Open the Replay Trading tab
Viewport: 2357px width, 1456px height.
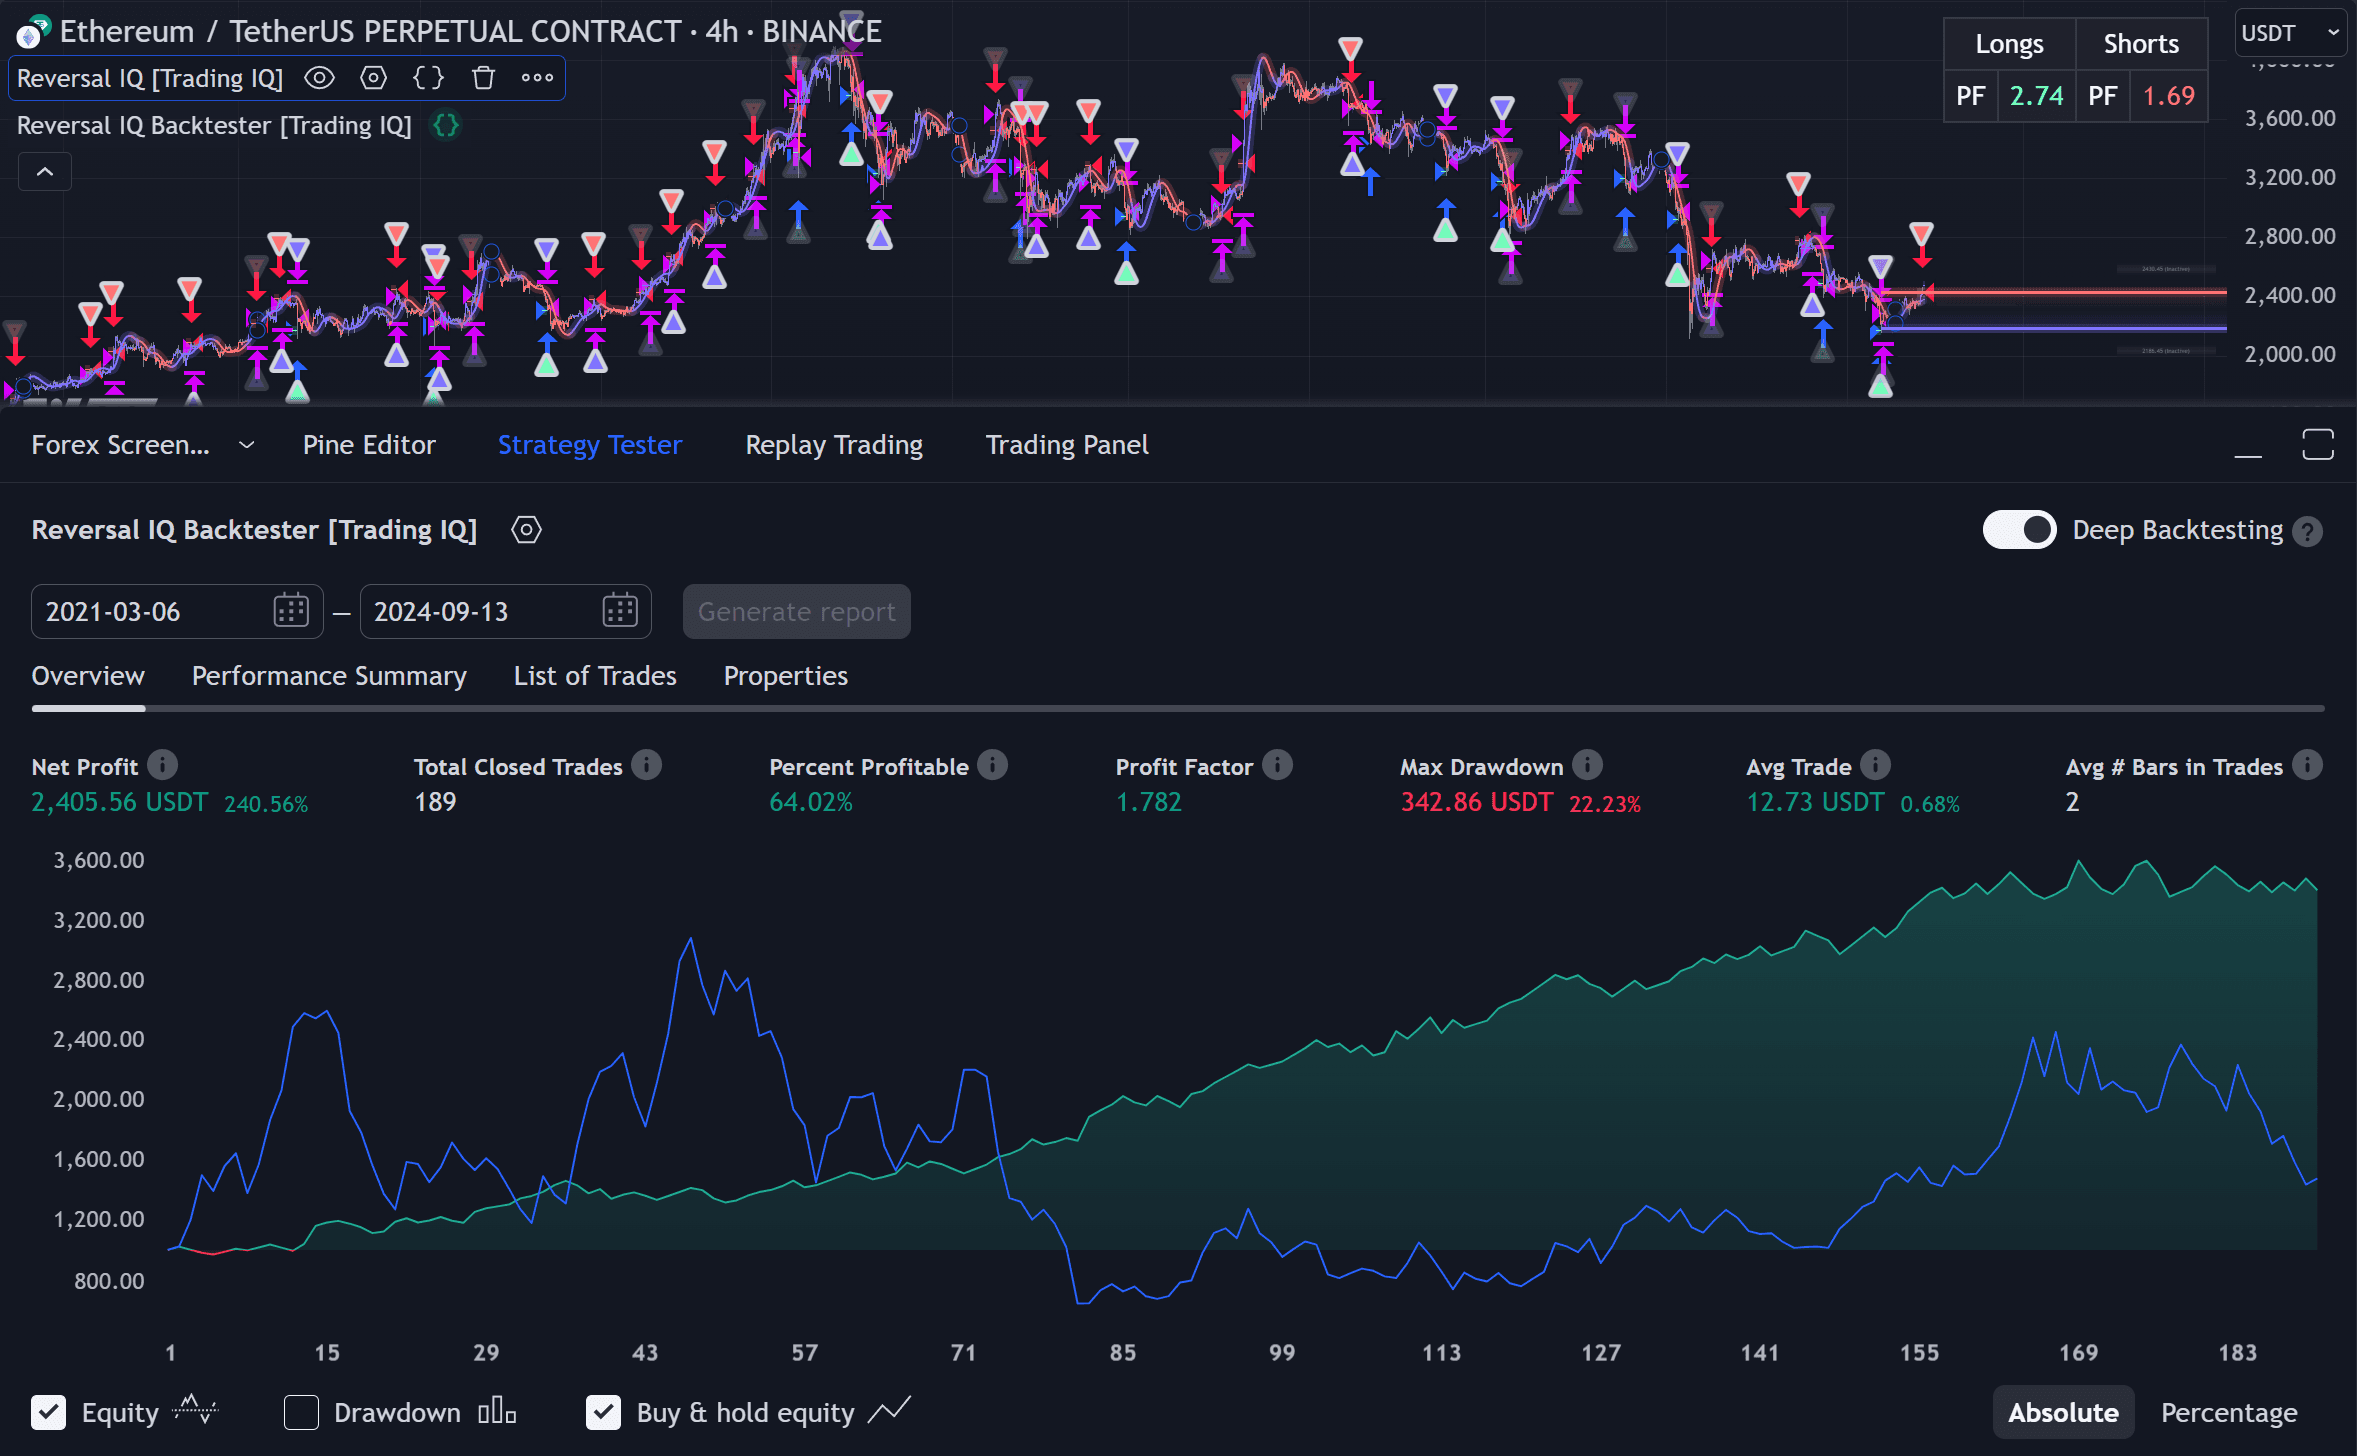point(834,445)
